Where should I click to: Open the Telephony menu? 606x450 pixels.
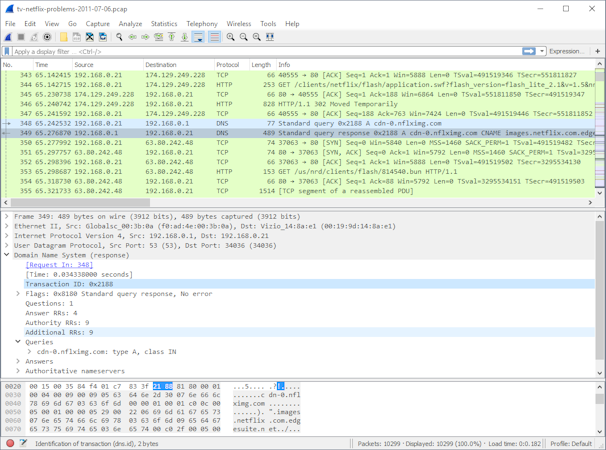click(202, 24)
